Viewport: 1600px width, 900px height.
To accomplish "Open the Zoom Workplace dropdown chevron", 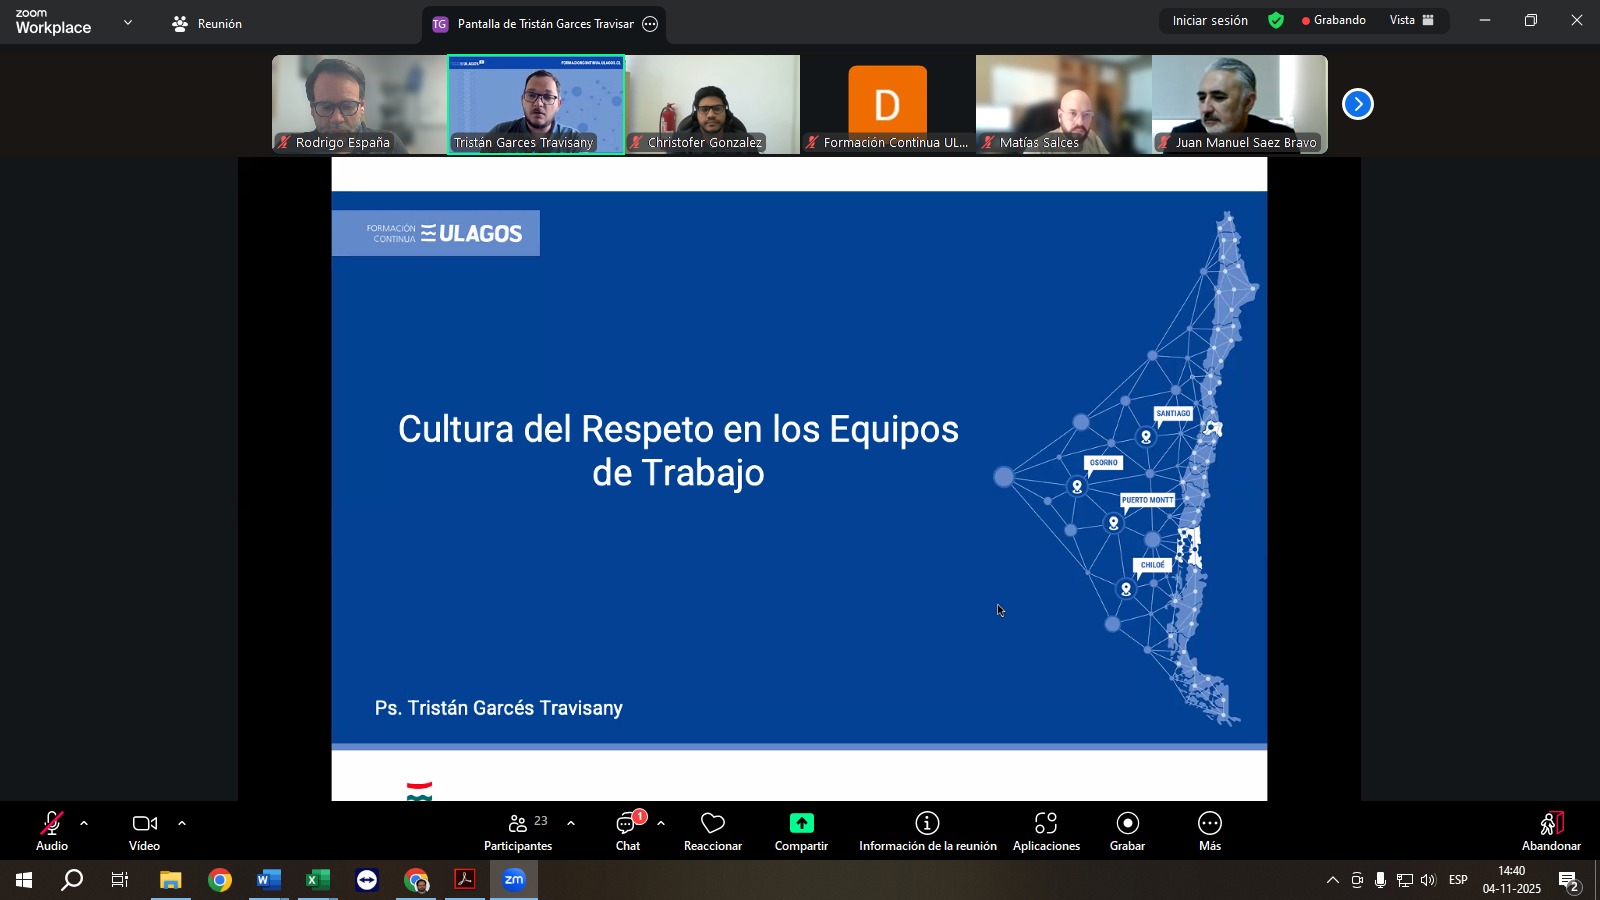I will [128, 22].
